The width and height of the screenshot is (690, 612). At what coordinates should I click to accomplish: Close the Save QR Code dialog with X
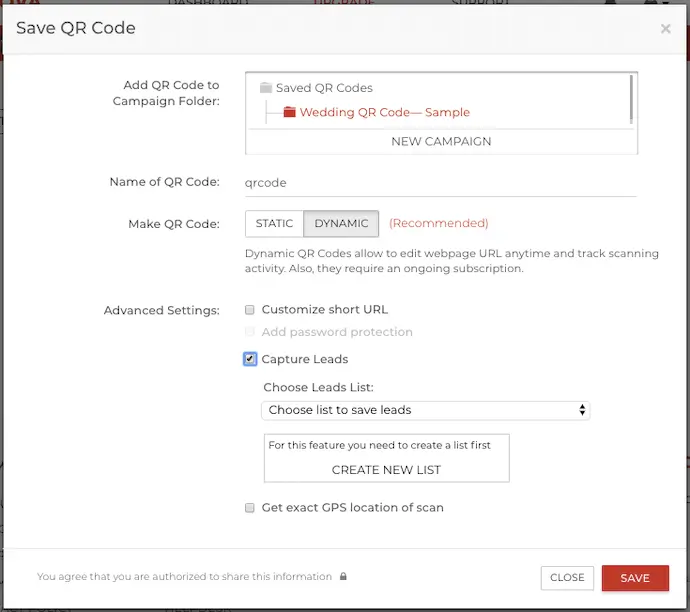pos(665,29)
